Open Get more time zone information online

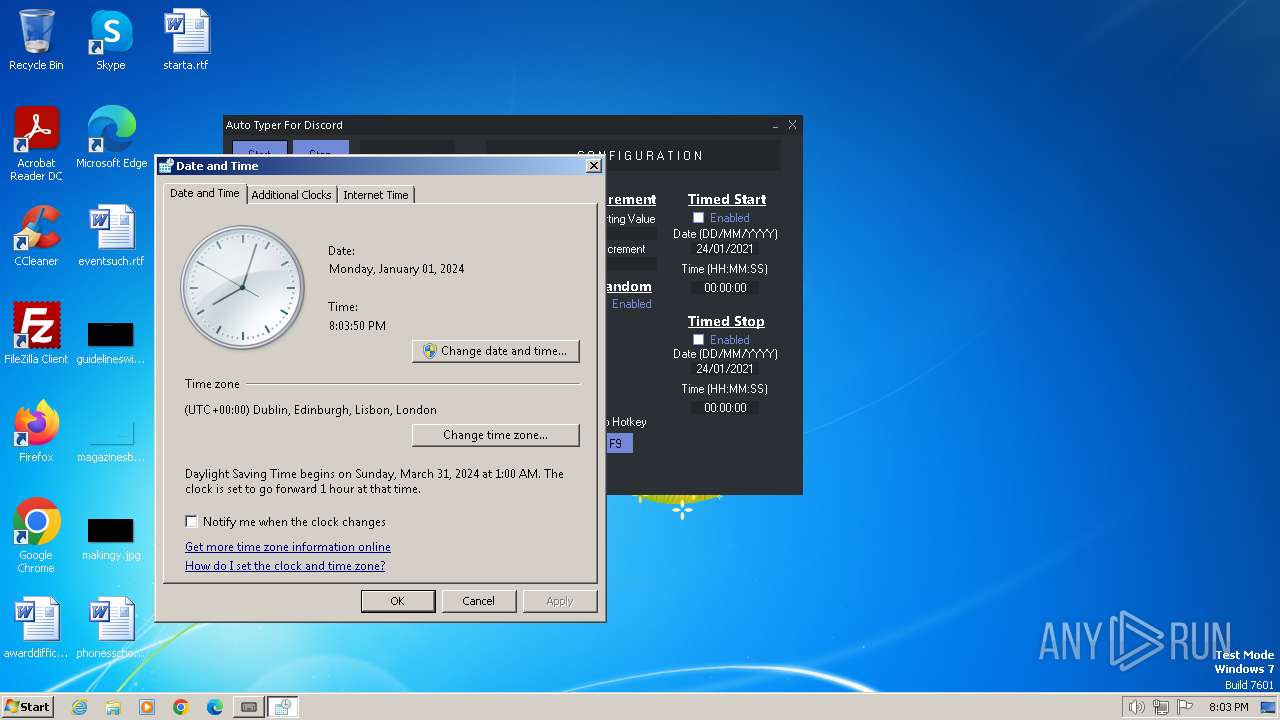pos(288,547)
